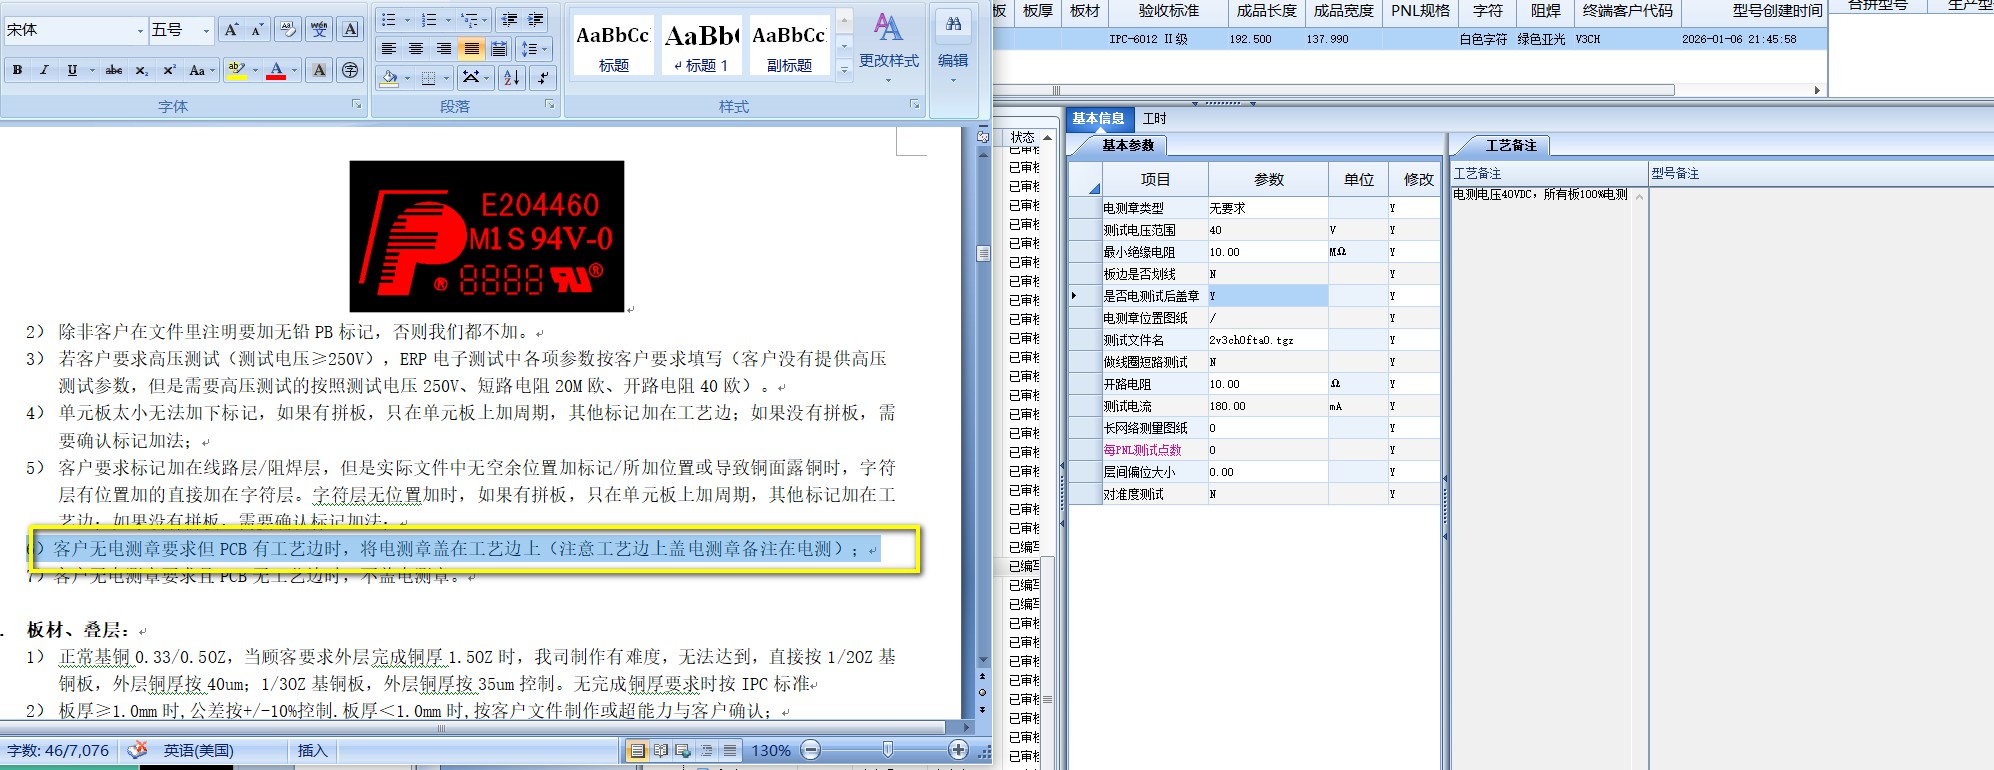Click the bullet list icon
The width and height of the screenshot is (1994, 770).
point(389,19)
